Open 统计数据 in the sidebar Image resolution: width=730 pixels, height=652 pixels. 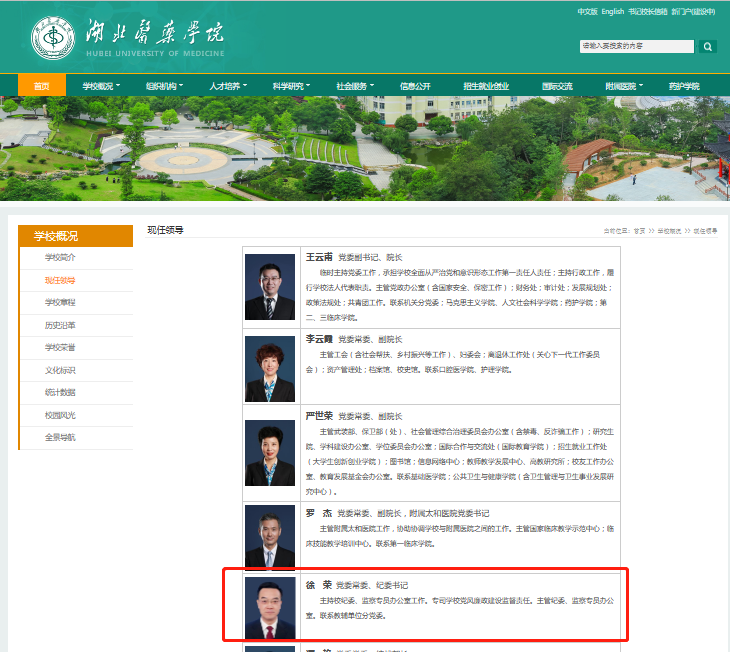point(60,393)
